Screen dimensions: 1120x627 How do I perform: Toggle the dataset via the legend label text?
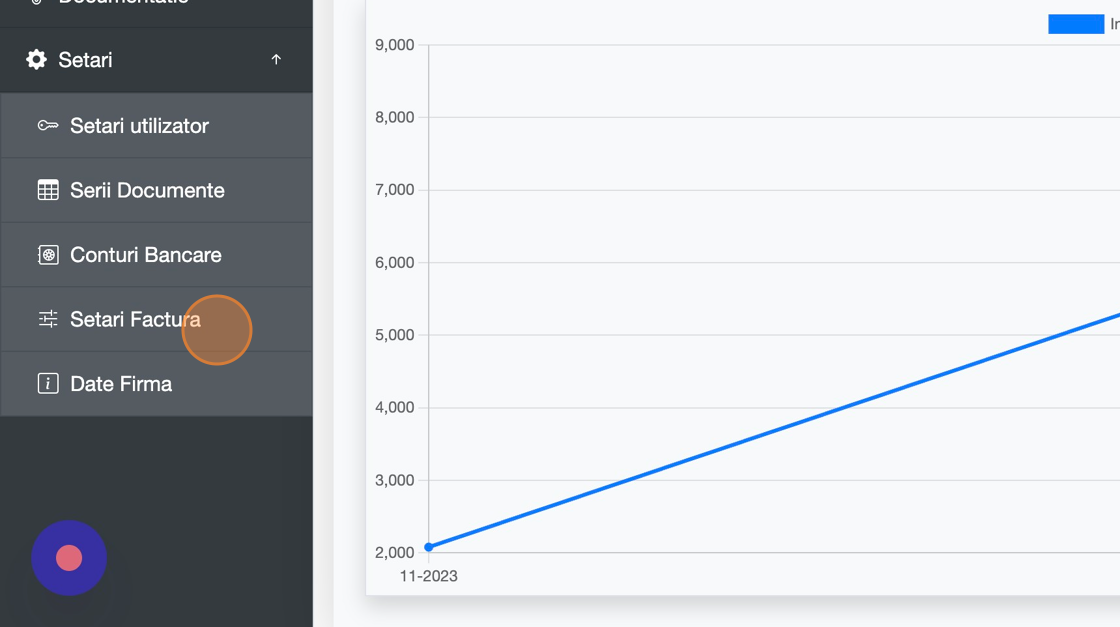[1114, 24]
